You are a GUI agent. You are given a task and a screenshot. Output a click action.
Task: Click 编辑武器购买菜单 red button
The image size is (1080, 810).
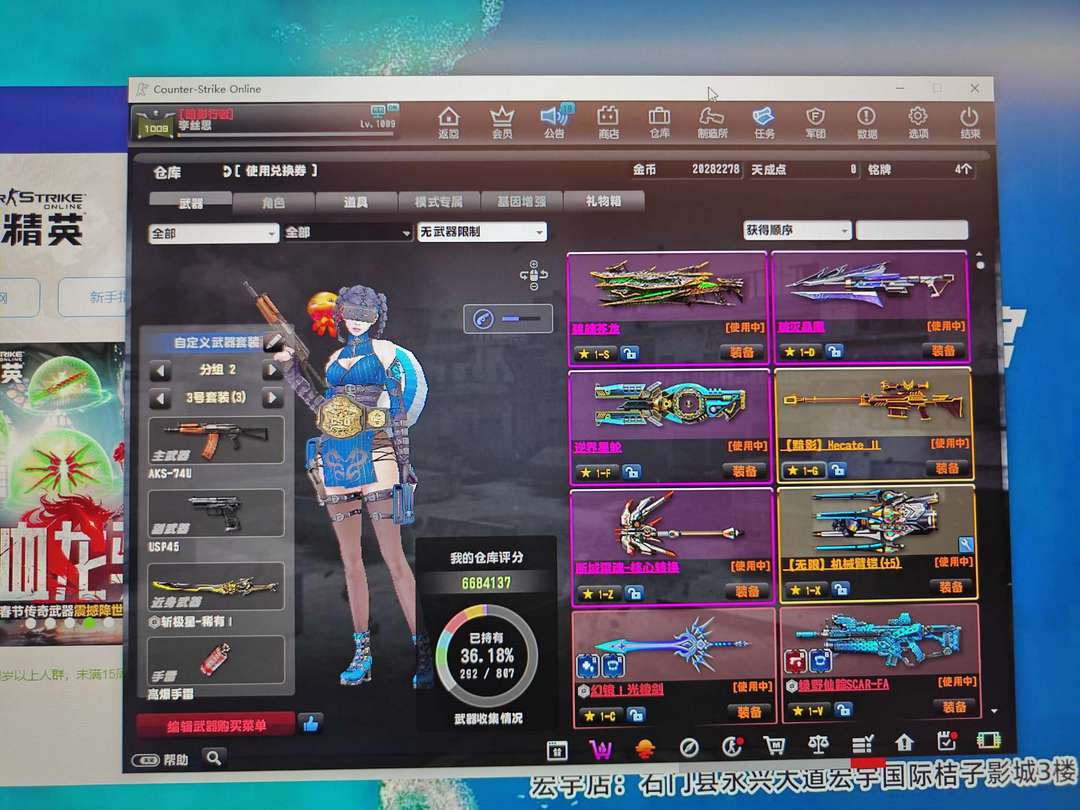point(216,725)
